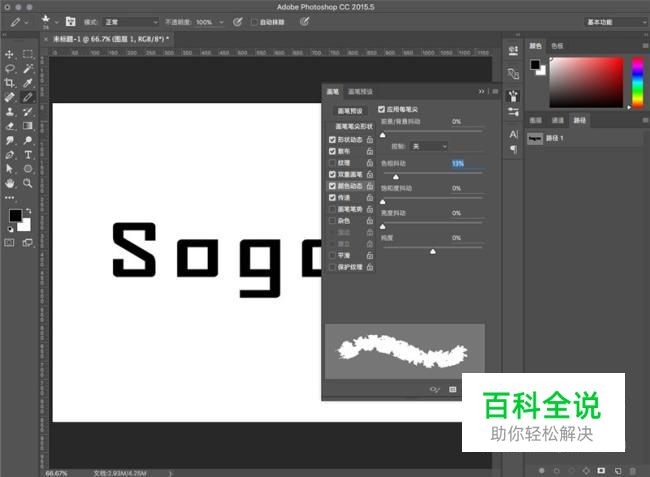Image resolution: width=650 pixels, height=477 pixels.
Task: Select the Pencil tool in toolbox
Action: (28, 97)
